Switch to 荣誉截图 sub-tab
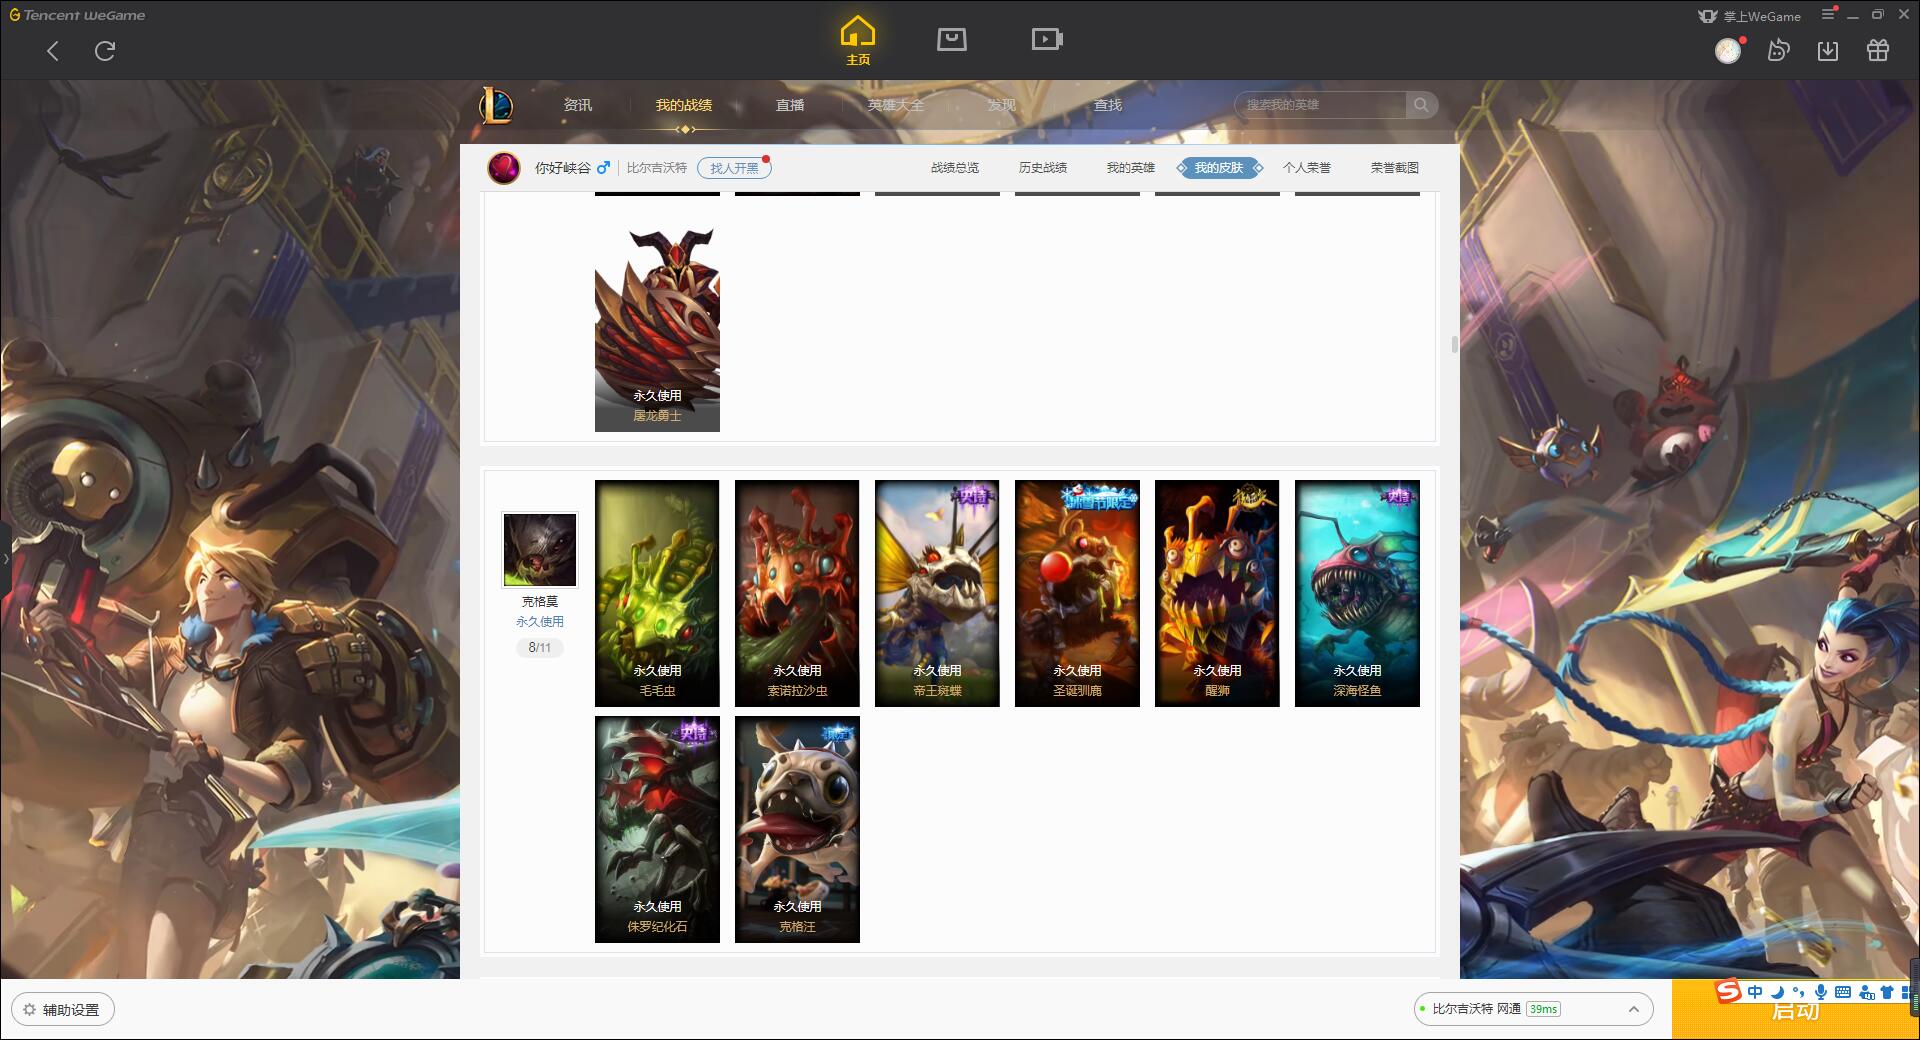This screenshot has width=1920, height=1040. click(x=1395, y=168)
